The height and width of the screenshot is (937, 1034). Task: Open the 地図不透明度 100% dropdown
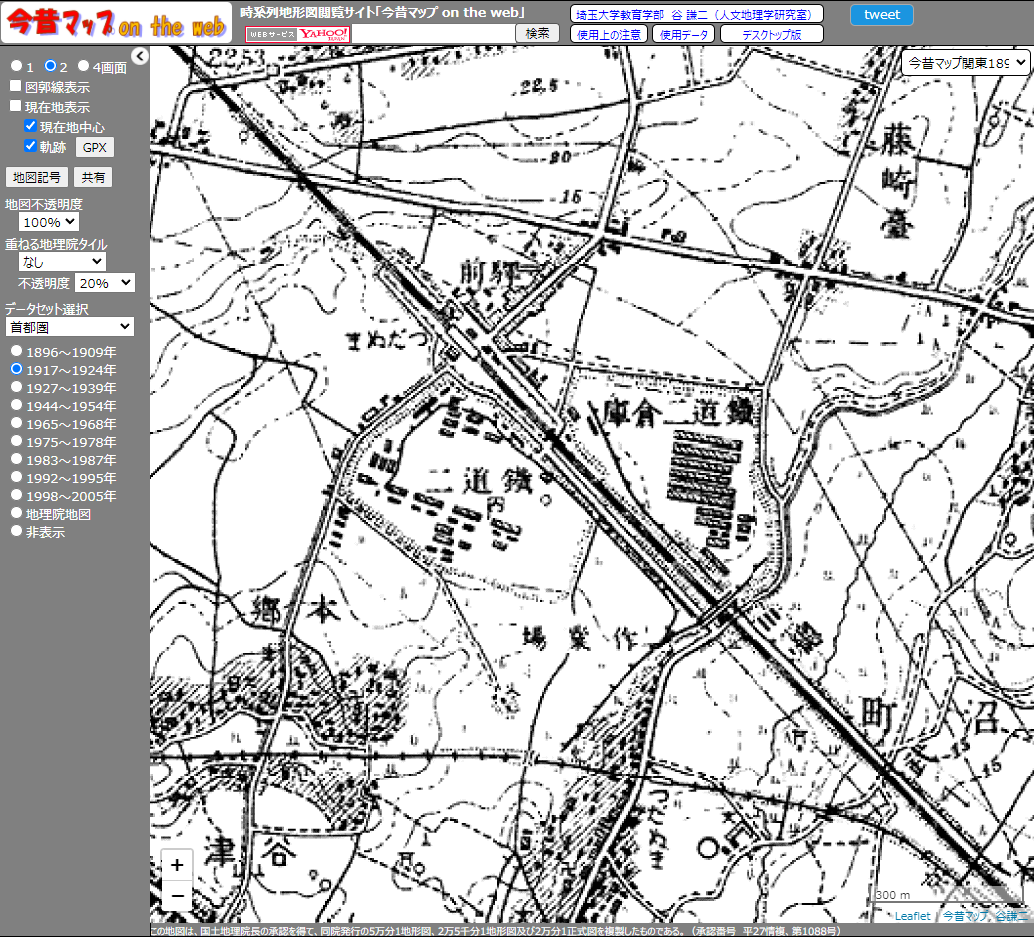click(49, 222)
